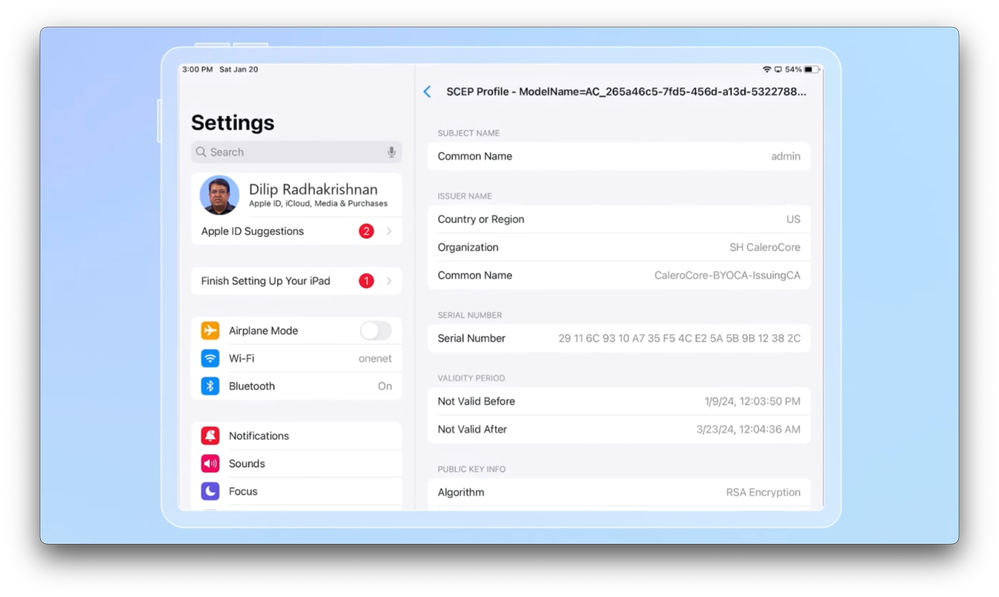Select the Country or Region row
Image resolution: width=999 pixels, height=597 pixels.
(619, 219)
